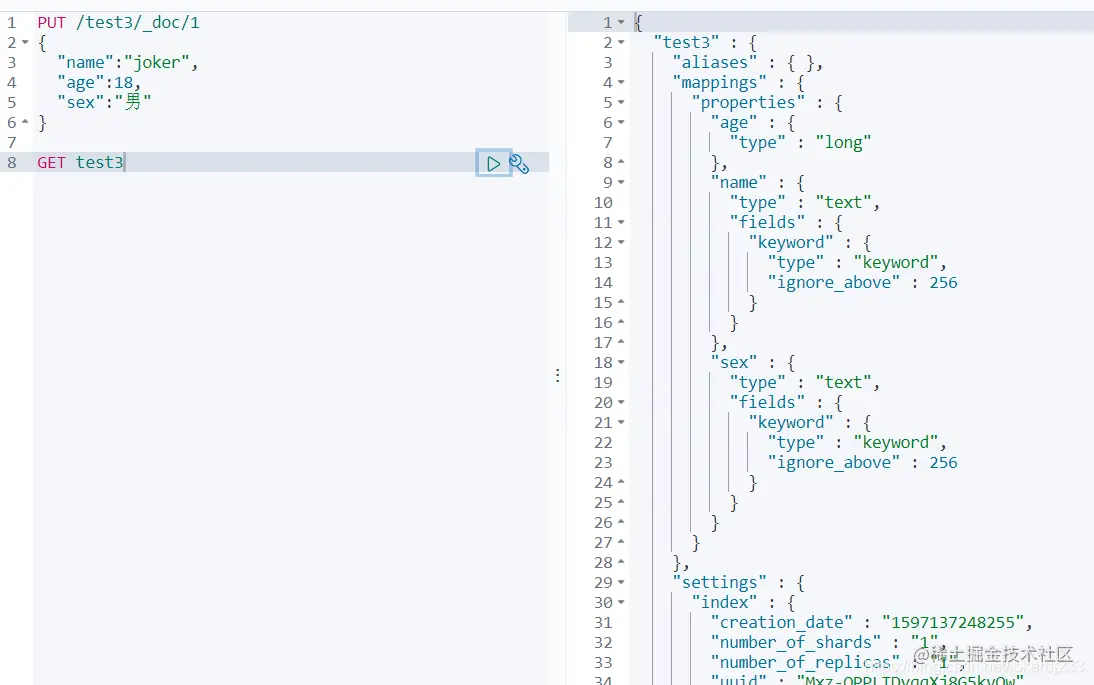Collapse "fields" at response line 20

[621, 402]
